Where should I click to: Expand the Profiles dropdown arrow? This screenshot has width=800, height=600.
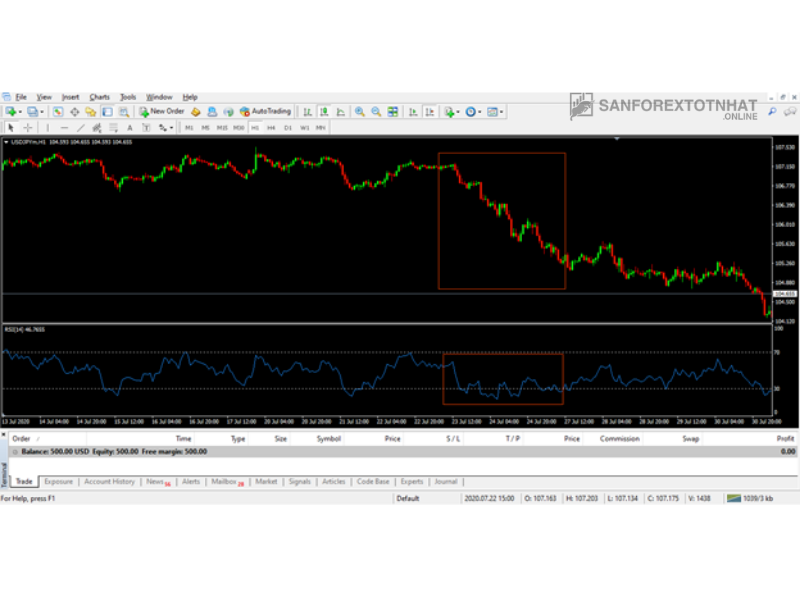point(42,112)
